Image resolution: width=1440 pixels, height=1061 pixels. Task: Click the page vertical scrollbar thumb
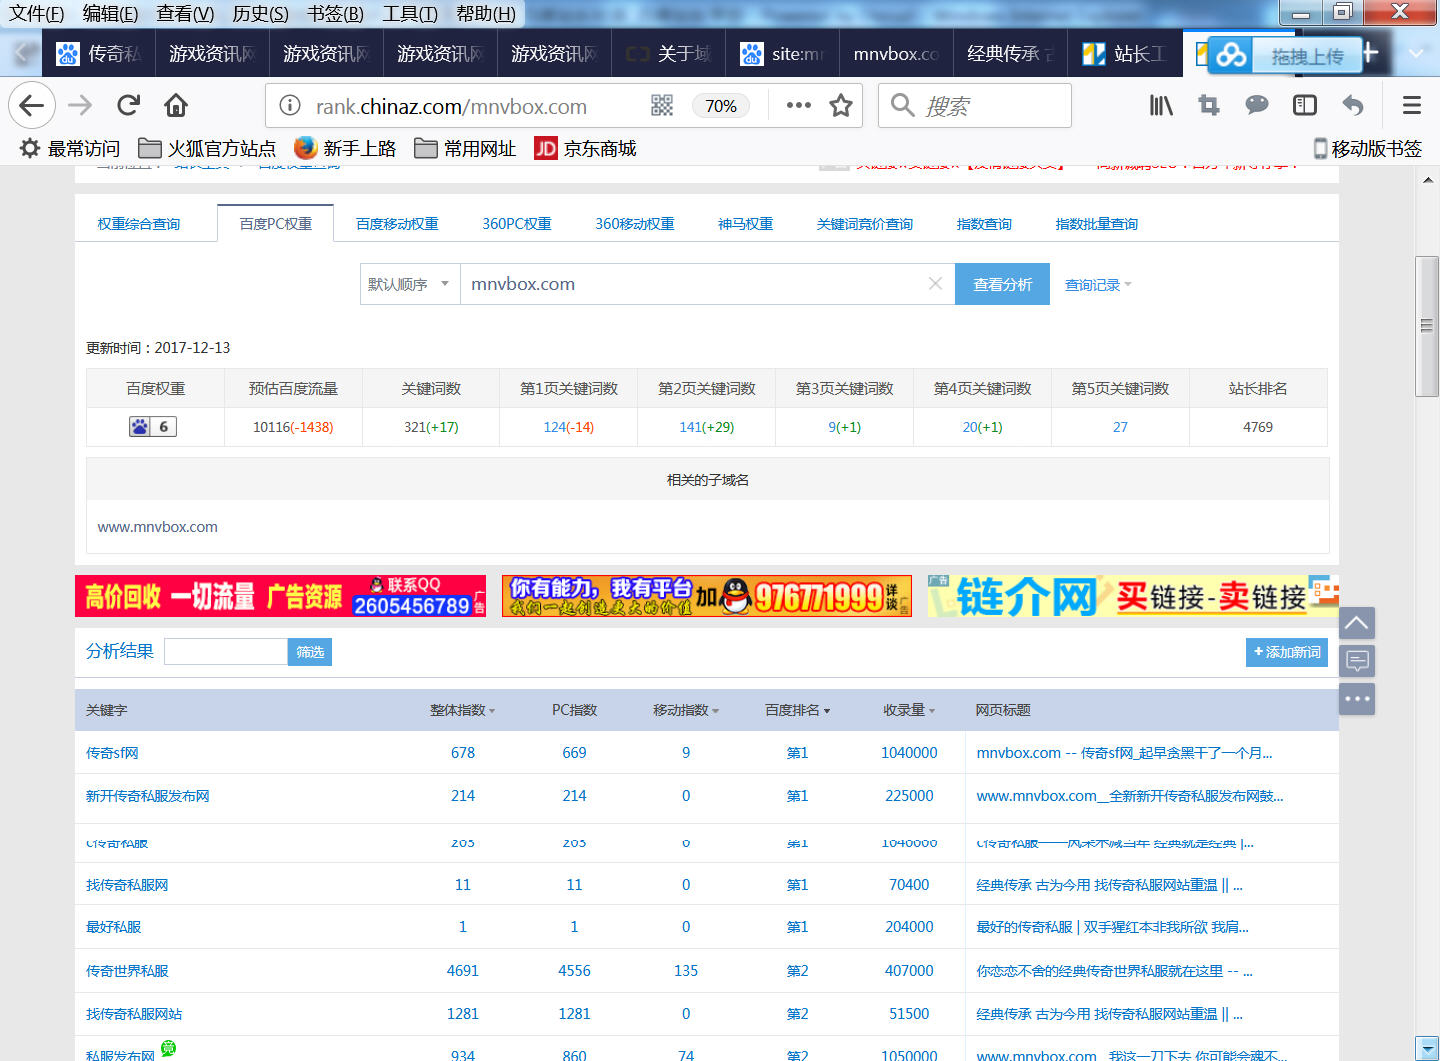tap(1427, 326)
